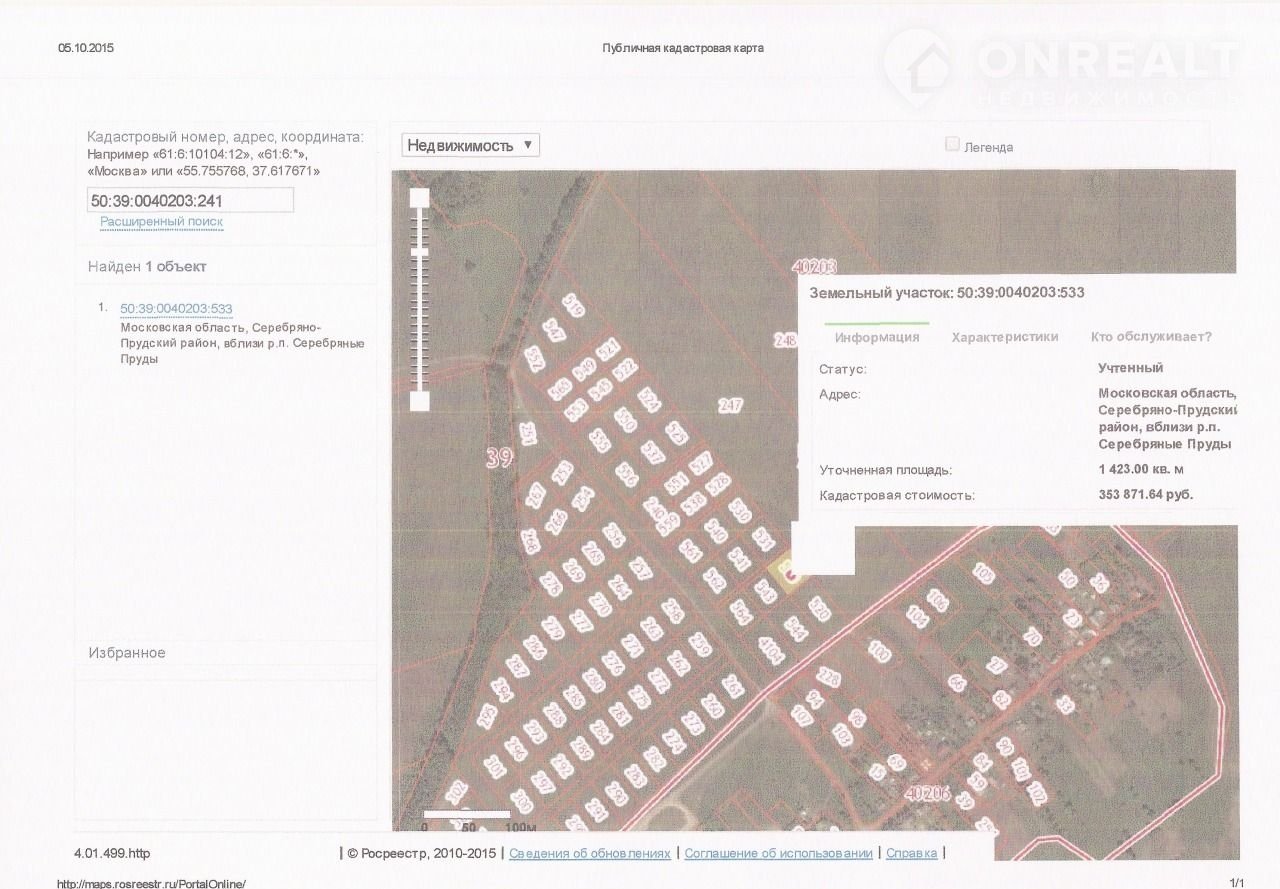
Task: Switch to the Характеристики tab
Action: [1004, 337]
